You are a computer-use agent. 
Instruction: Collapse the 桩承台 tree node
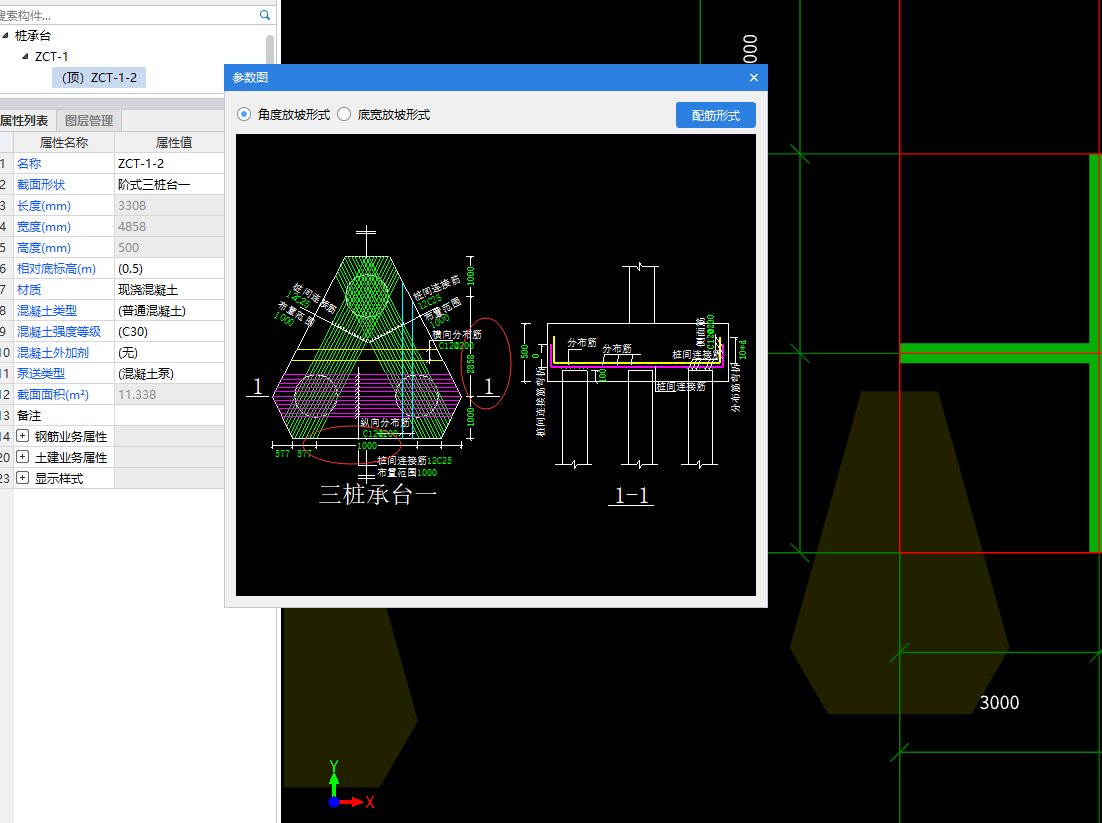pyautogui.click(x=6, y=35)
